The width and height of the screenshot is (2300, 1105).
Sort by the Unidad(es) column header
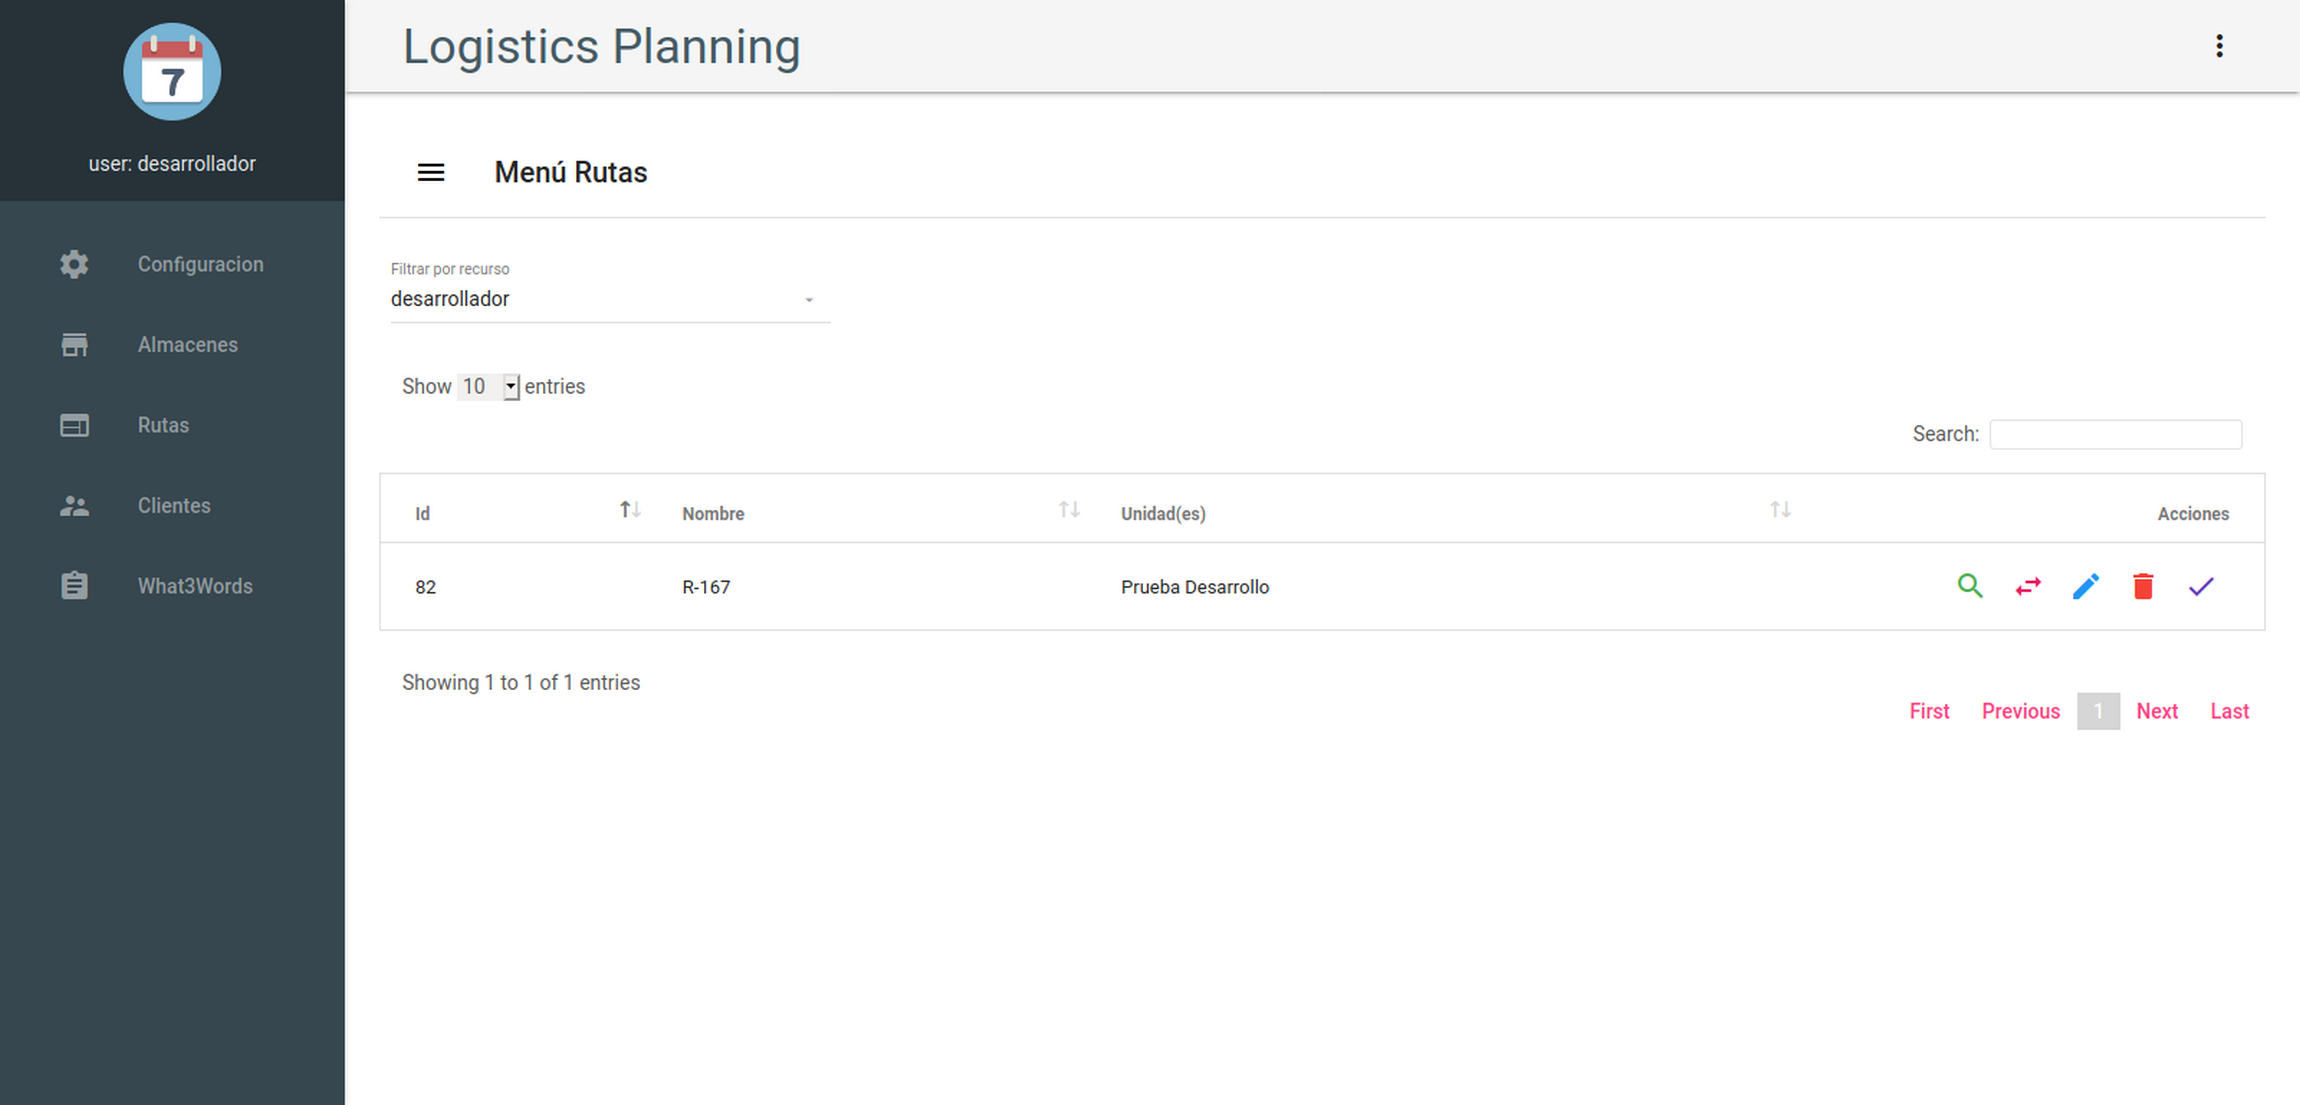point(1163,513)
